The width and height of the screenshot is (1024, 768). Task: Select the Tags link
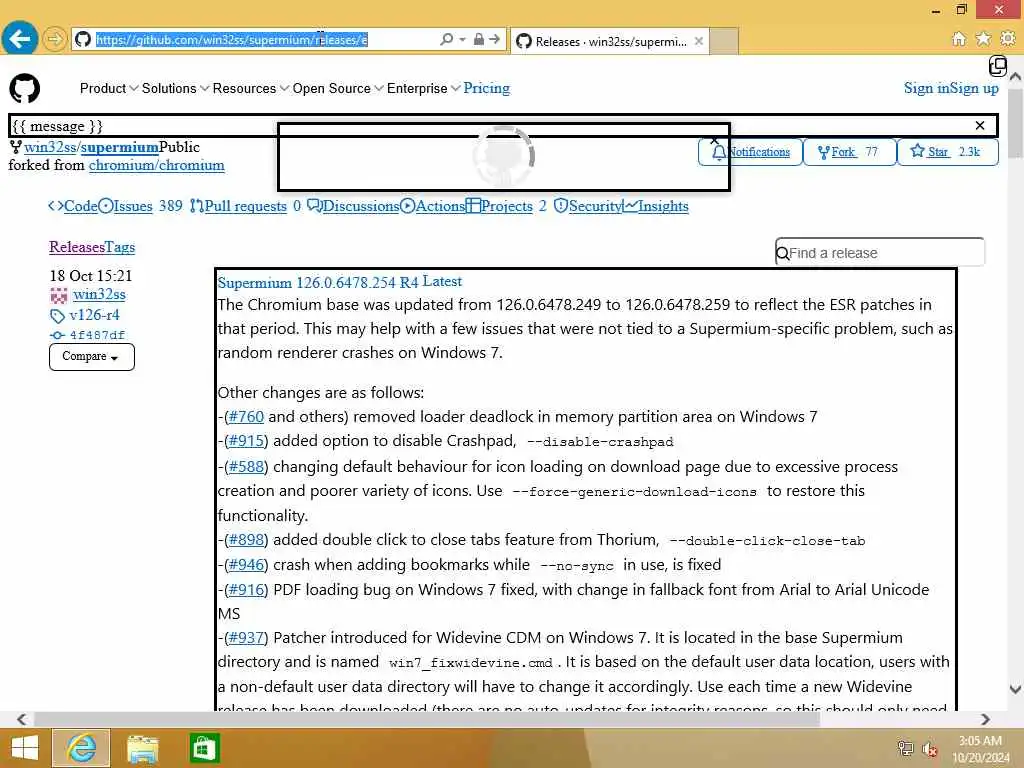(x=120, y=247)
